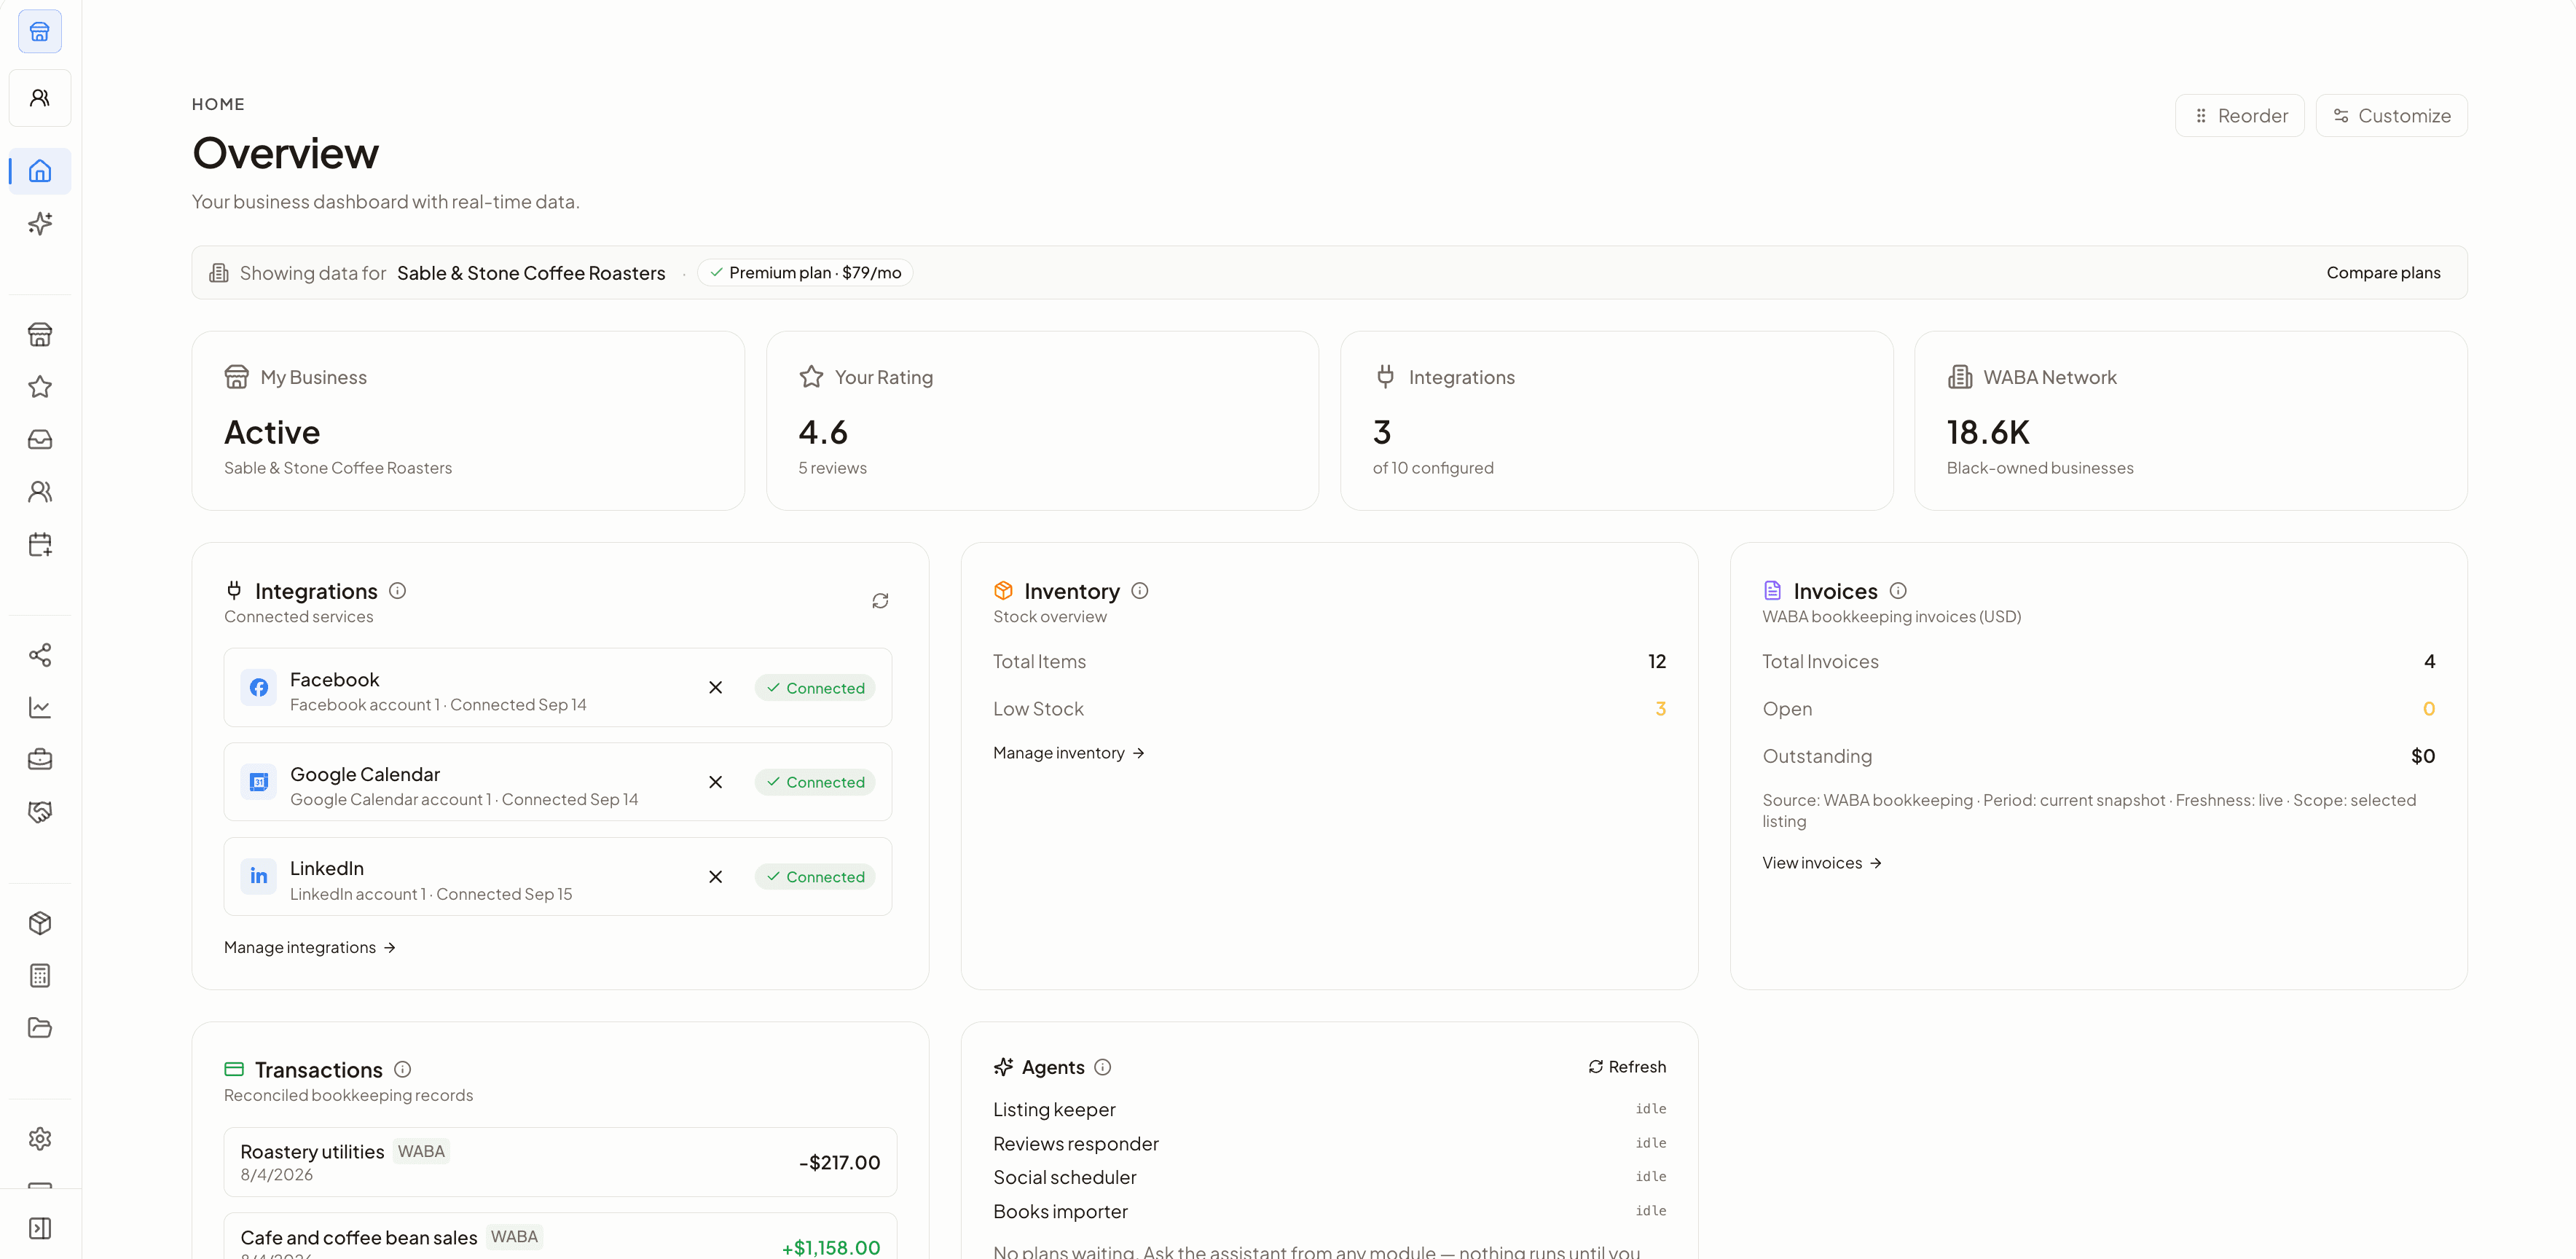Open the inventory box sidebar icon
The width and height of the screenshot is (2576, 1259).
click(x=40, y=923)
